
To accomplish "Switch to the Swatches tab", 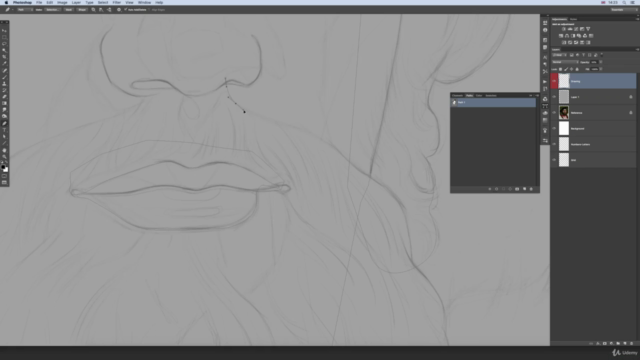I will point(491,96).
